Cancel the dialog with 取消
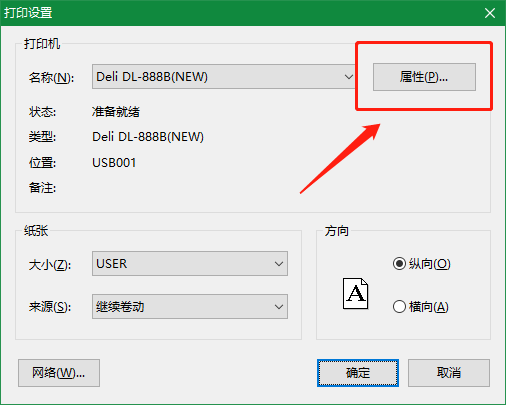 pos(449,373)
